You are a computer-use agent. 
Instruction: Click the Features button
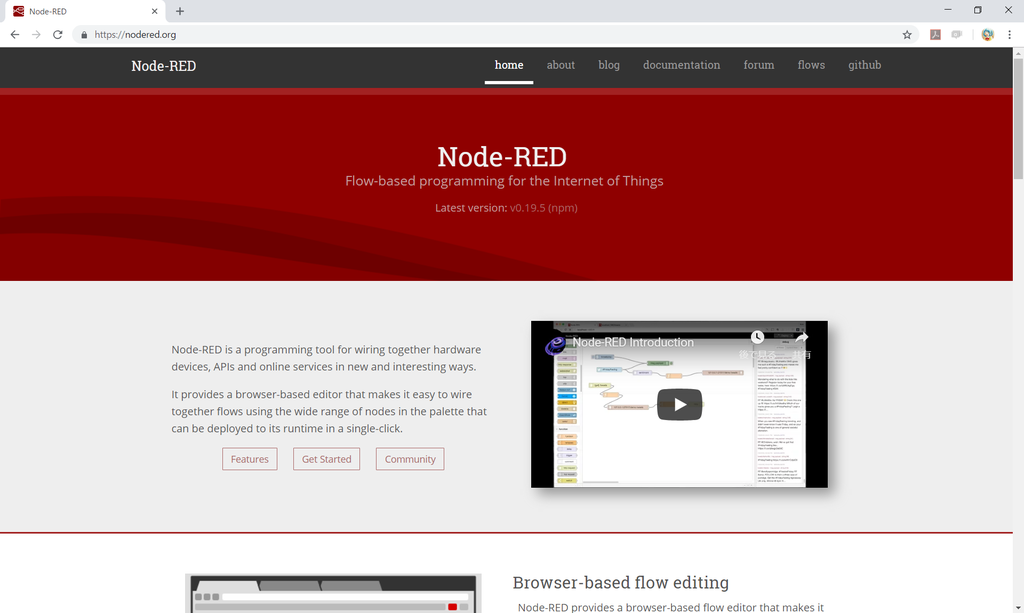click(x=249, y=459)
